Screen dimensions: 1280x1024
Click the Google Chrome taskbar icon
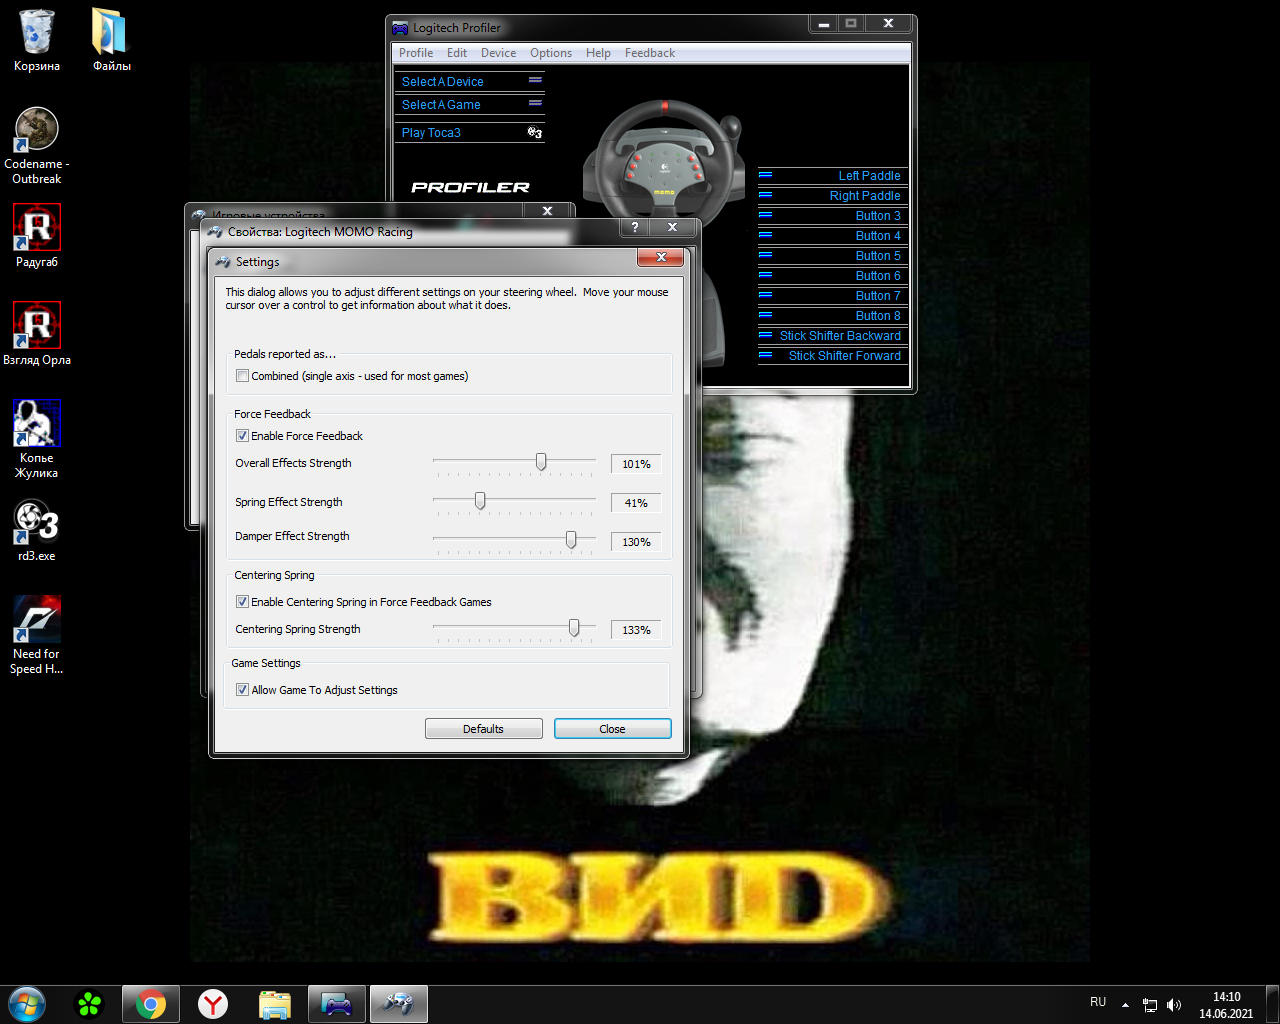[x=151, y=1004]
